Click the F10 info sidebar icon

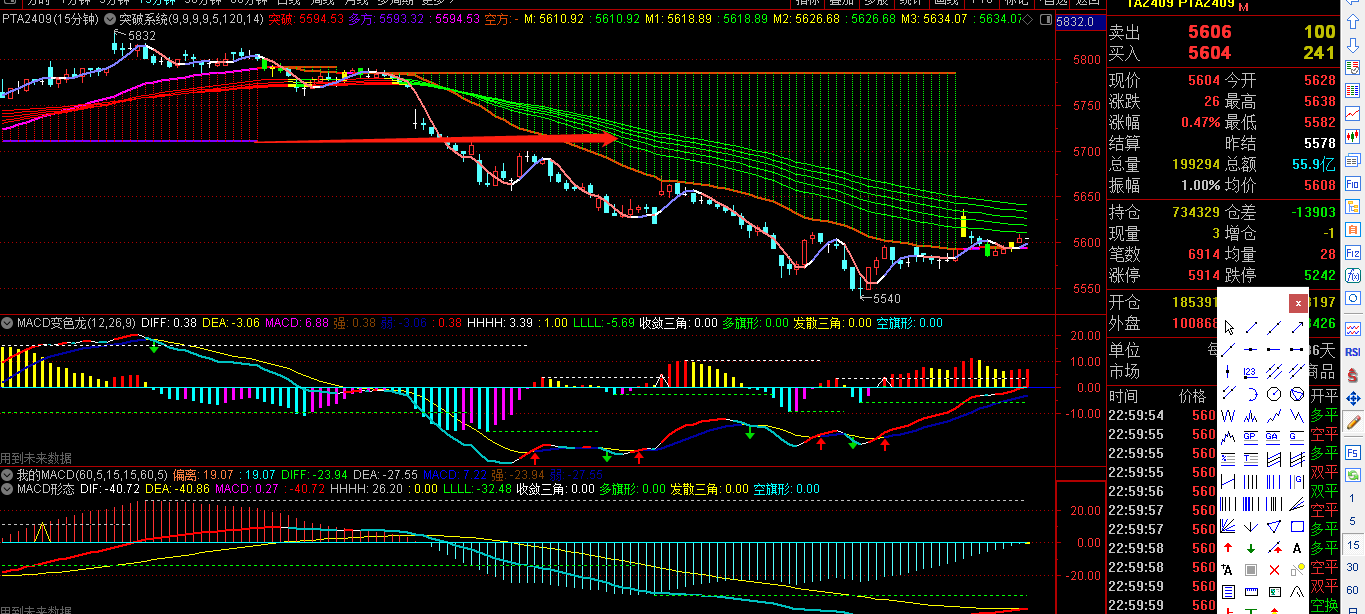[1353, 183]
